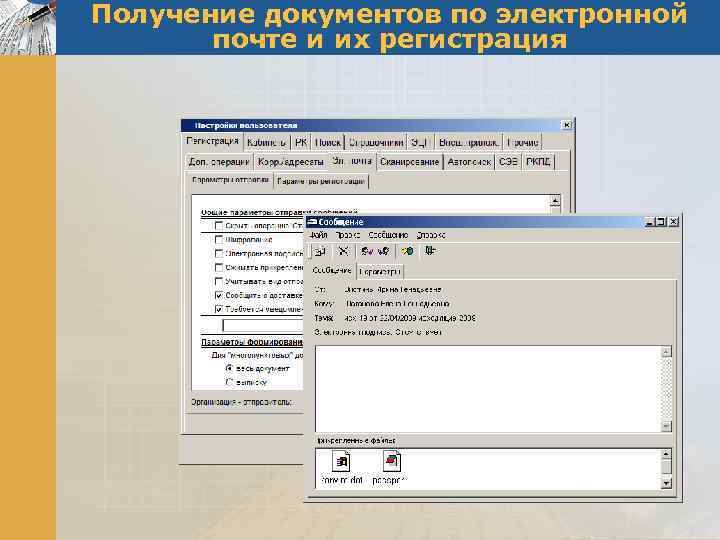Click the recipient name next to Кому
This screenshot has width=720, height=540.
pos(397,304)
